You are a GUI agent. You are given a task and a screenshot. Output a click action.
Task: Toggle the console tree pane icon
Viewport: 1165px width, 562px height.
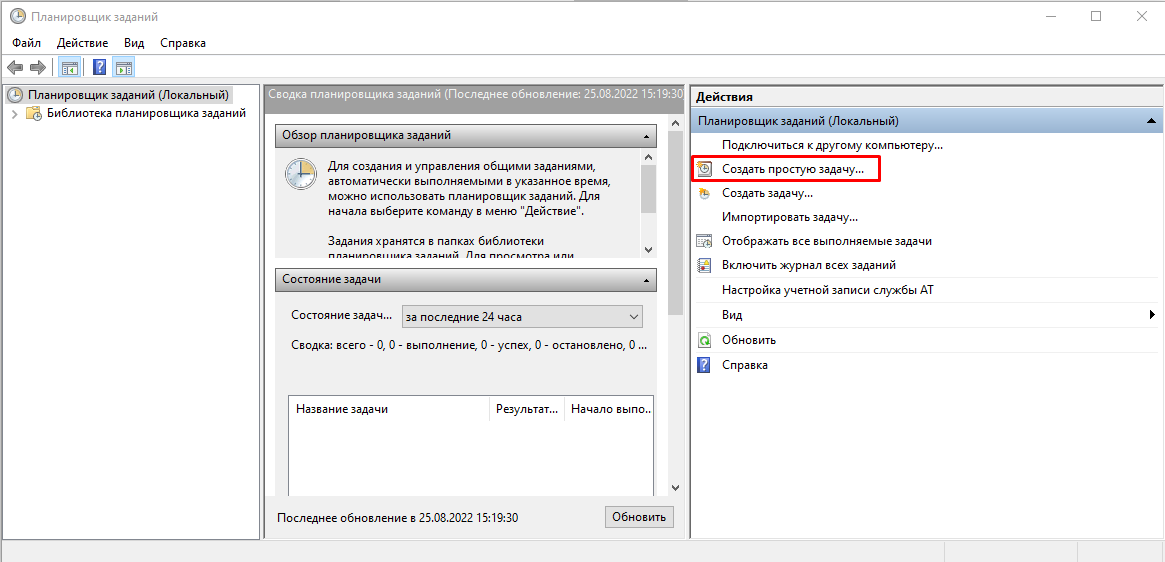(69, 67)
